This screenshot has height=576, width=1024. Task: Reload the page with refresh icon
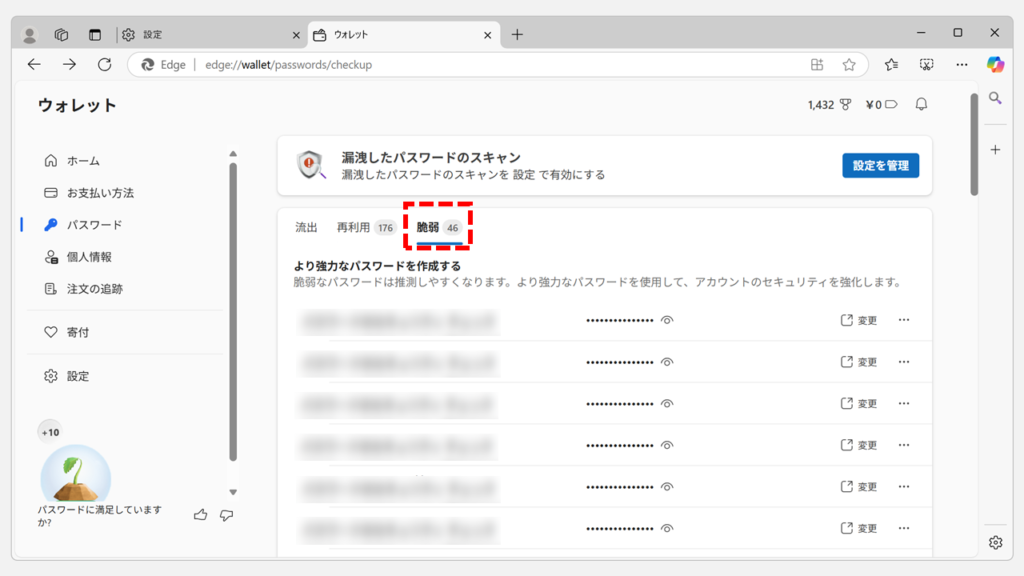pos(104,65)
